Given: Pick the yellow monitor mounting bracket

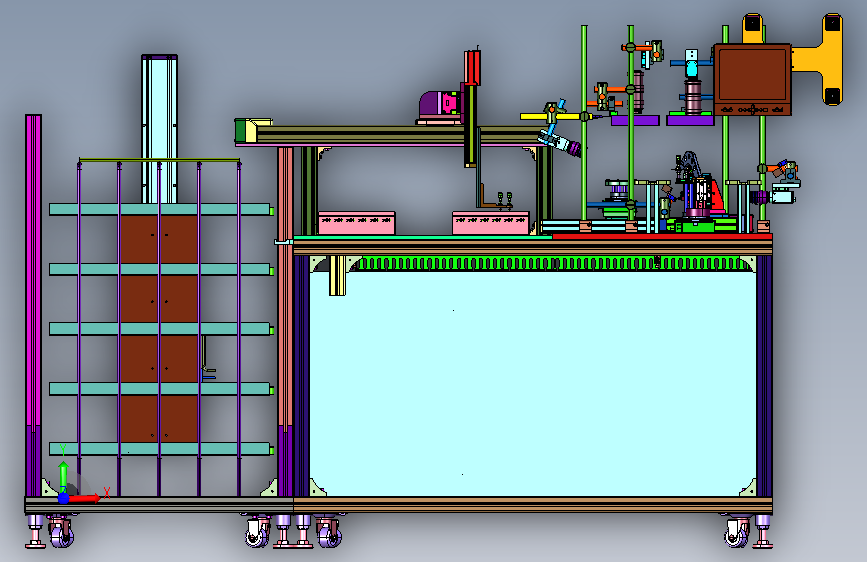Looking at the screenshot, I should coord(816,59).
